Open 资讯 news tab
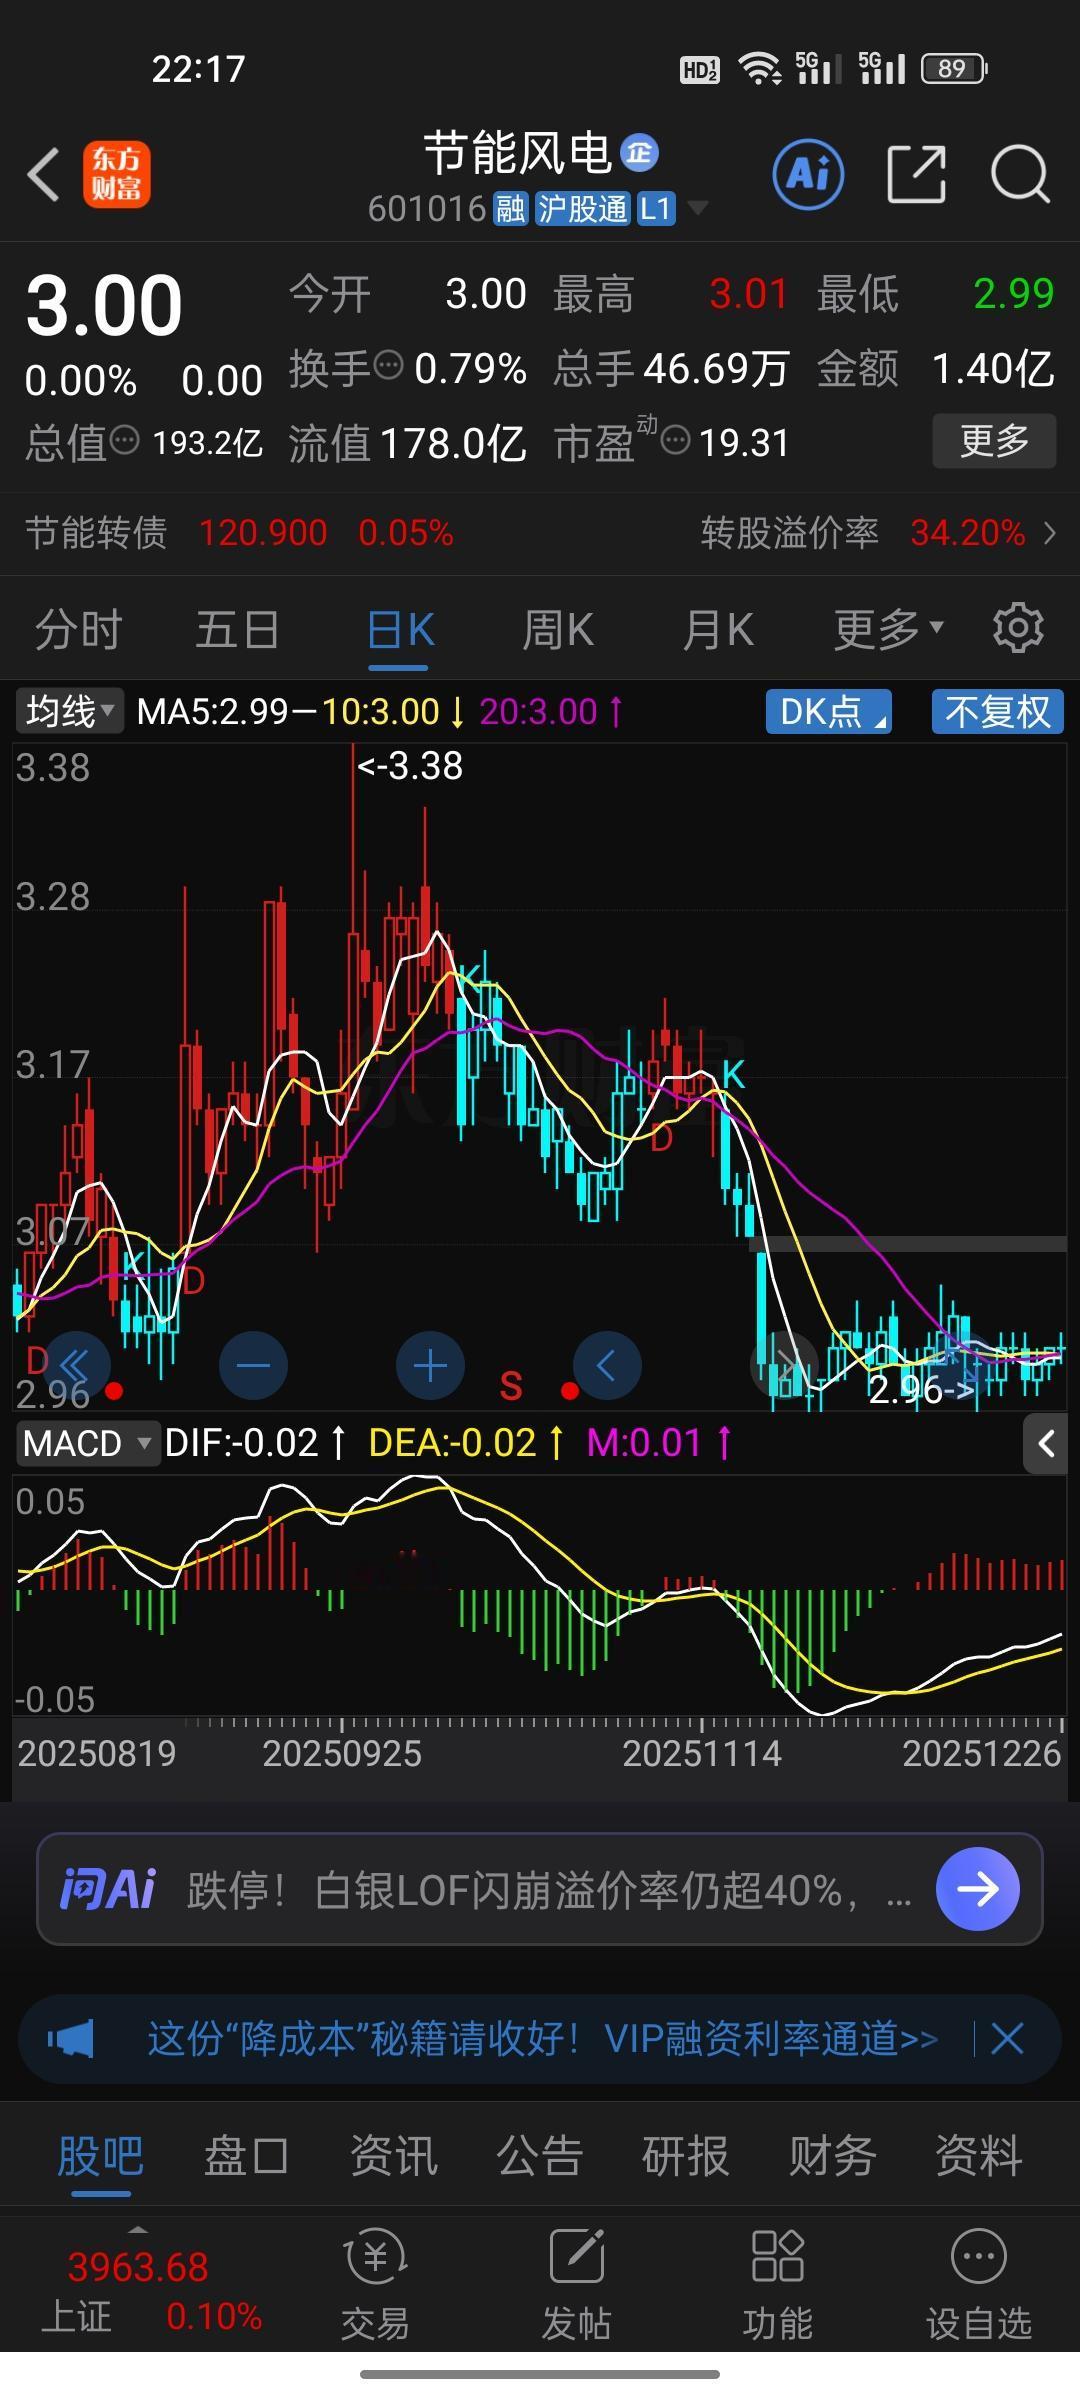1080x2400 pixels. tap(393, 2155)
